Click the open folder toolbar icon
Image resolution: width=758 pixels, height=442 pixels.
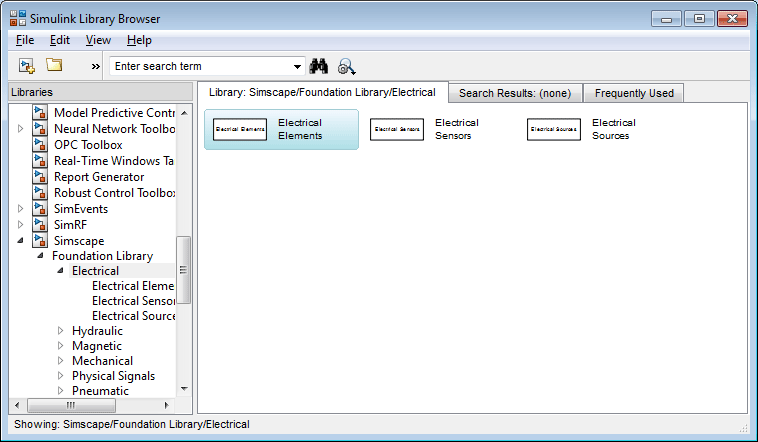(54, 65)
